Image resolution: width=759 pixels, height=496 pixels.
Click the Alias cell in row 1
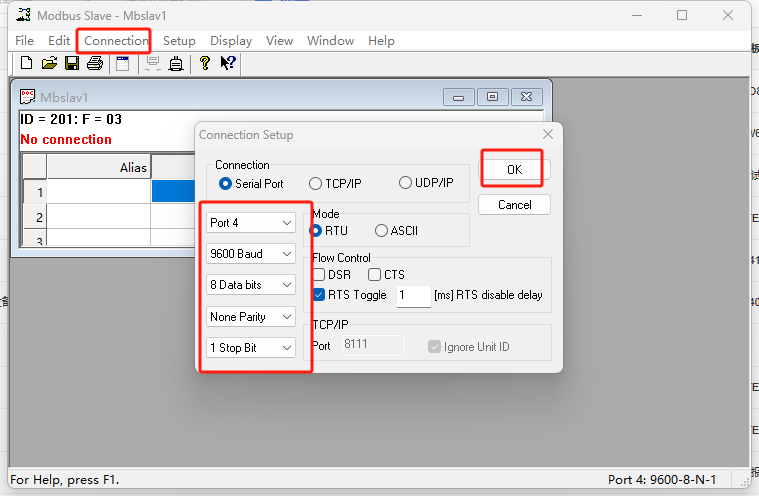tap(99, 192)
